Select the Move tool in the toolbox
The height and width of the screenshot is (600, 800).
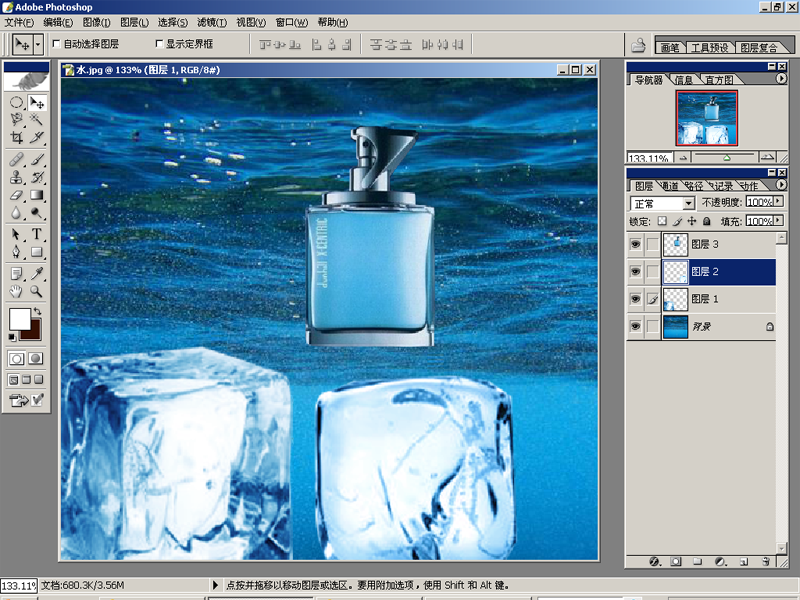pyautogui.click(x=36, y=103)
